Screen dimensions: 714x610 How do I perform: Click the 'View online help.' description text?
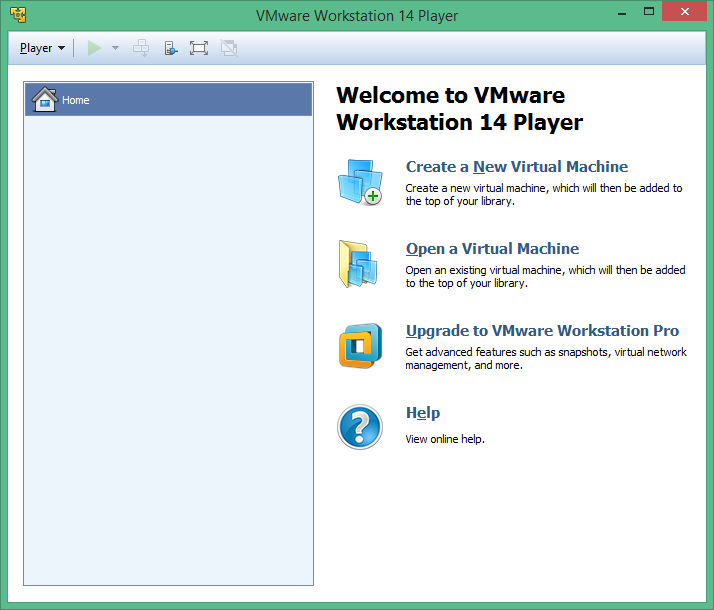click(x=445, y=439)
